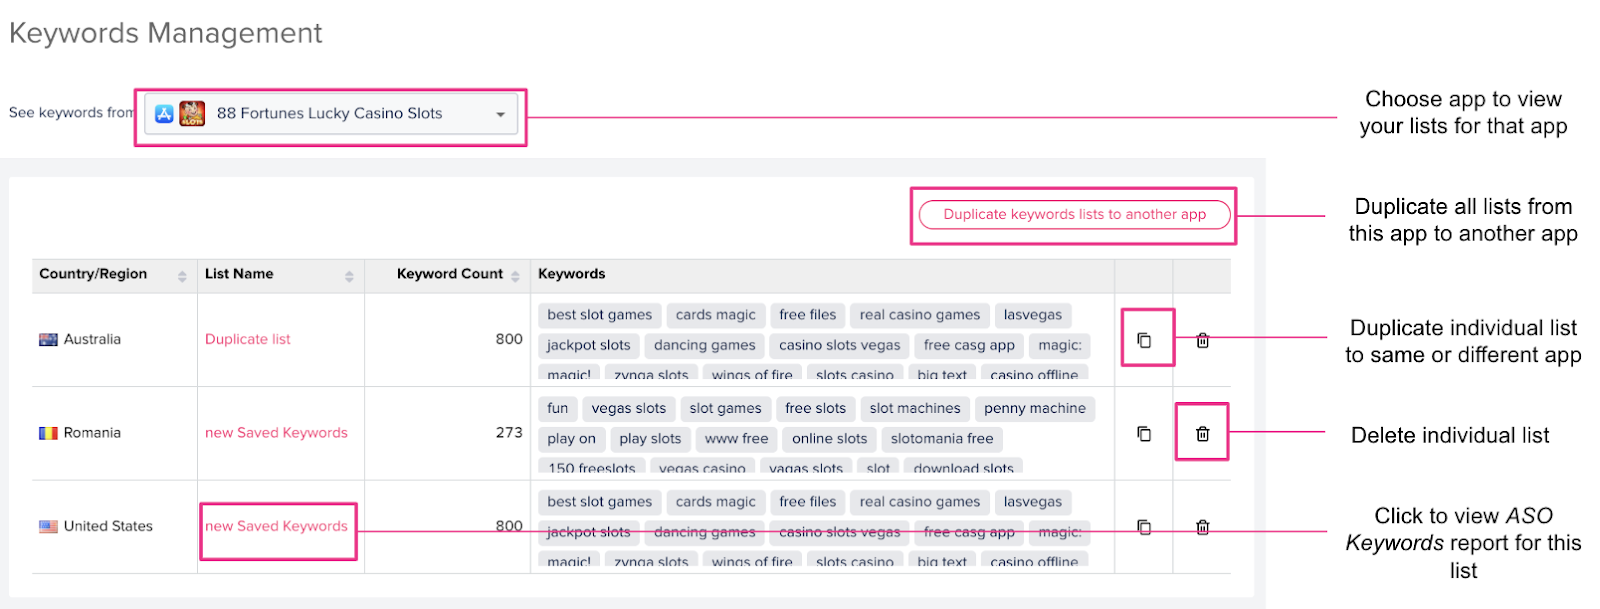This screenshot has height=609, width=1600.
Task: Sort by the List Name column
Action: [349, 276]
